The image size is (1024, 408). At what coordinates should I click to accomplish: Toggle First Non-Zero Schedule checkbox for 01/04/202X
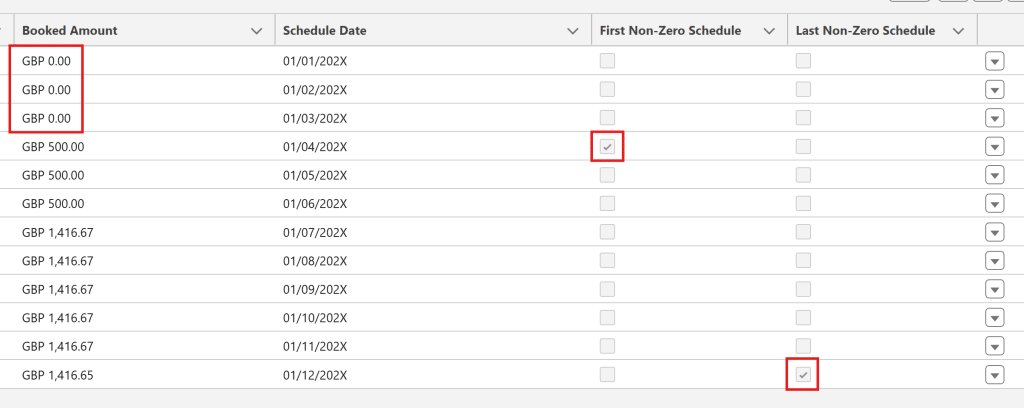pos(607,147)
